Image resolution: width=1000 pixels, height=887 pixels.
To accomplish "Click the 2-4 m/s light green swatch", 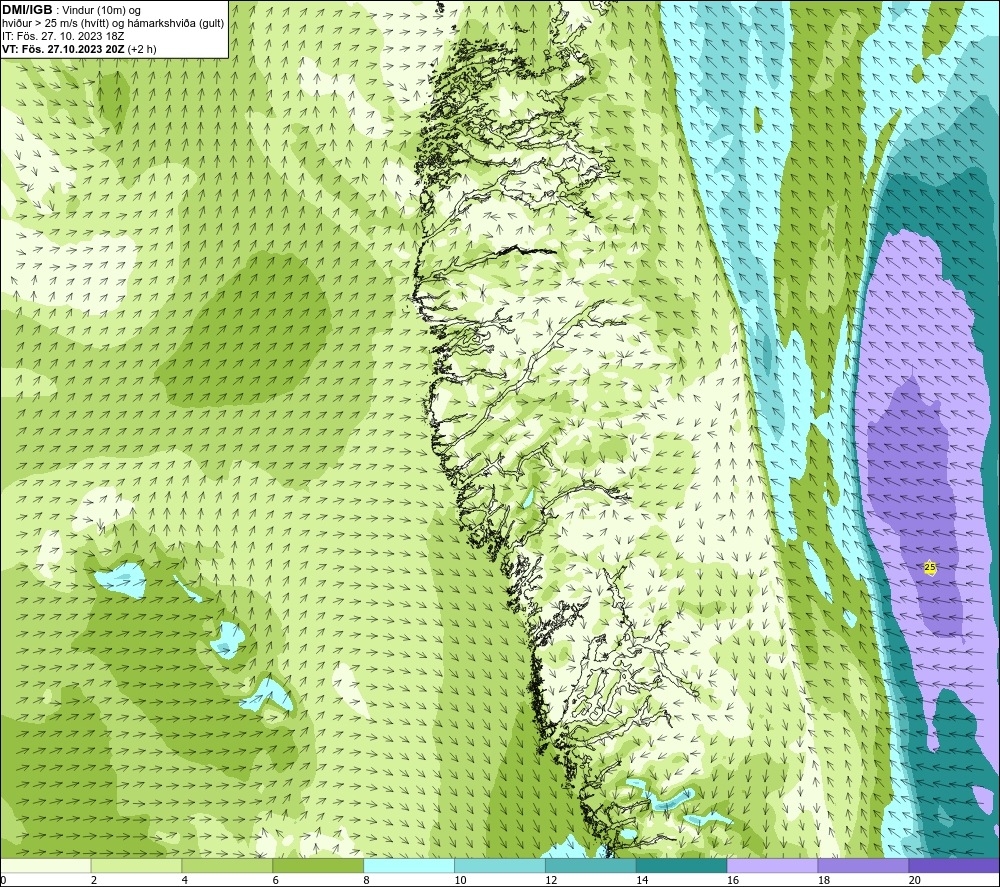I will pos(136,865).
